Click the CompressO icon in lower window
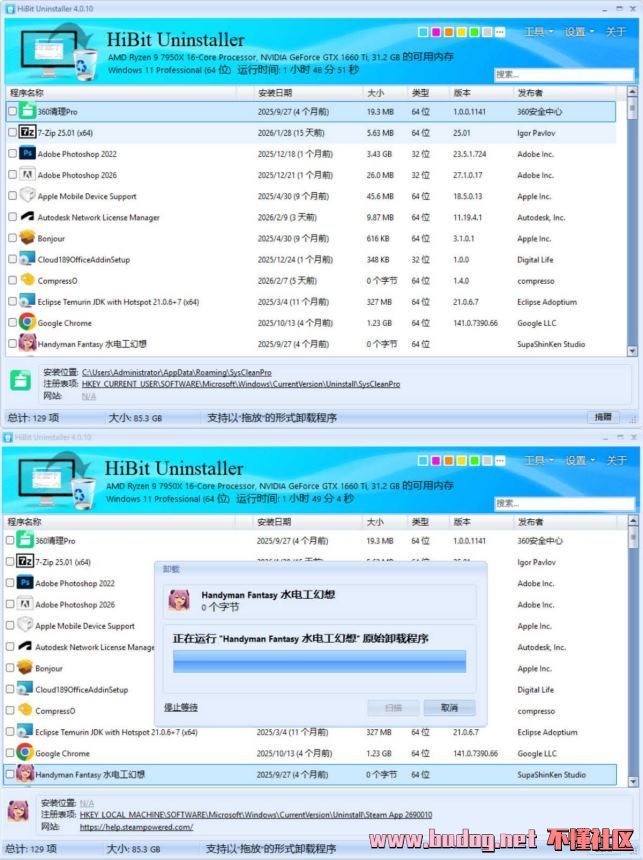Screen dimensions: 643x860 (25, 710)
